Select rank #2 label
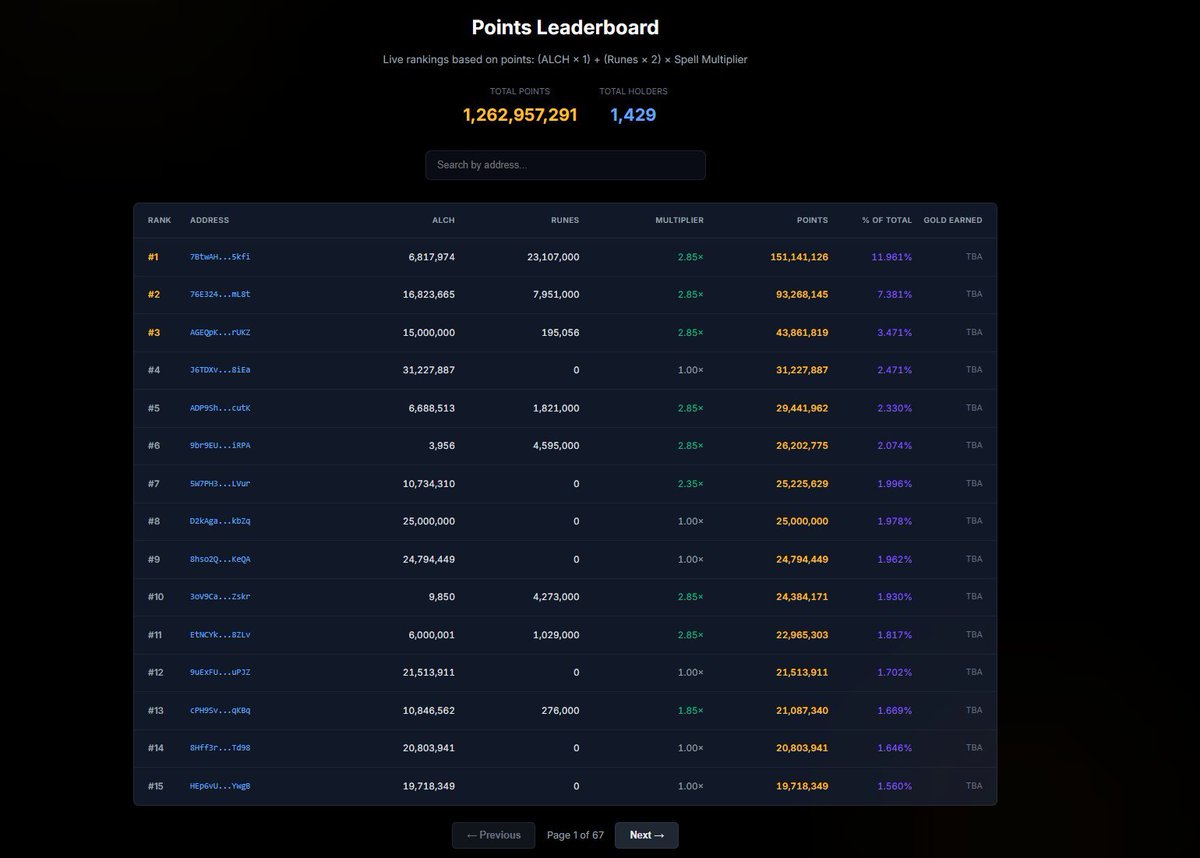This screenshot has height=858, width=1200. coord(154,295)
